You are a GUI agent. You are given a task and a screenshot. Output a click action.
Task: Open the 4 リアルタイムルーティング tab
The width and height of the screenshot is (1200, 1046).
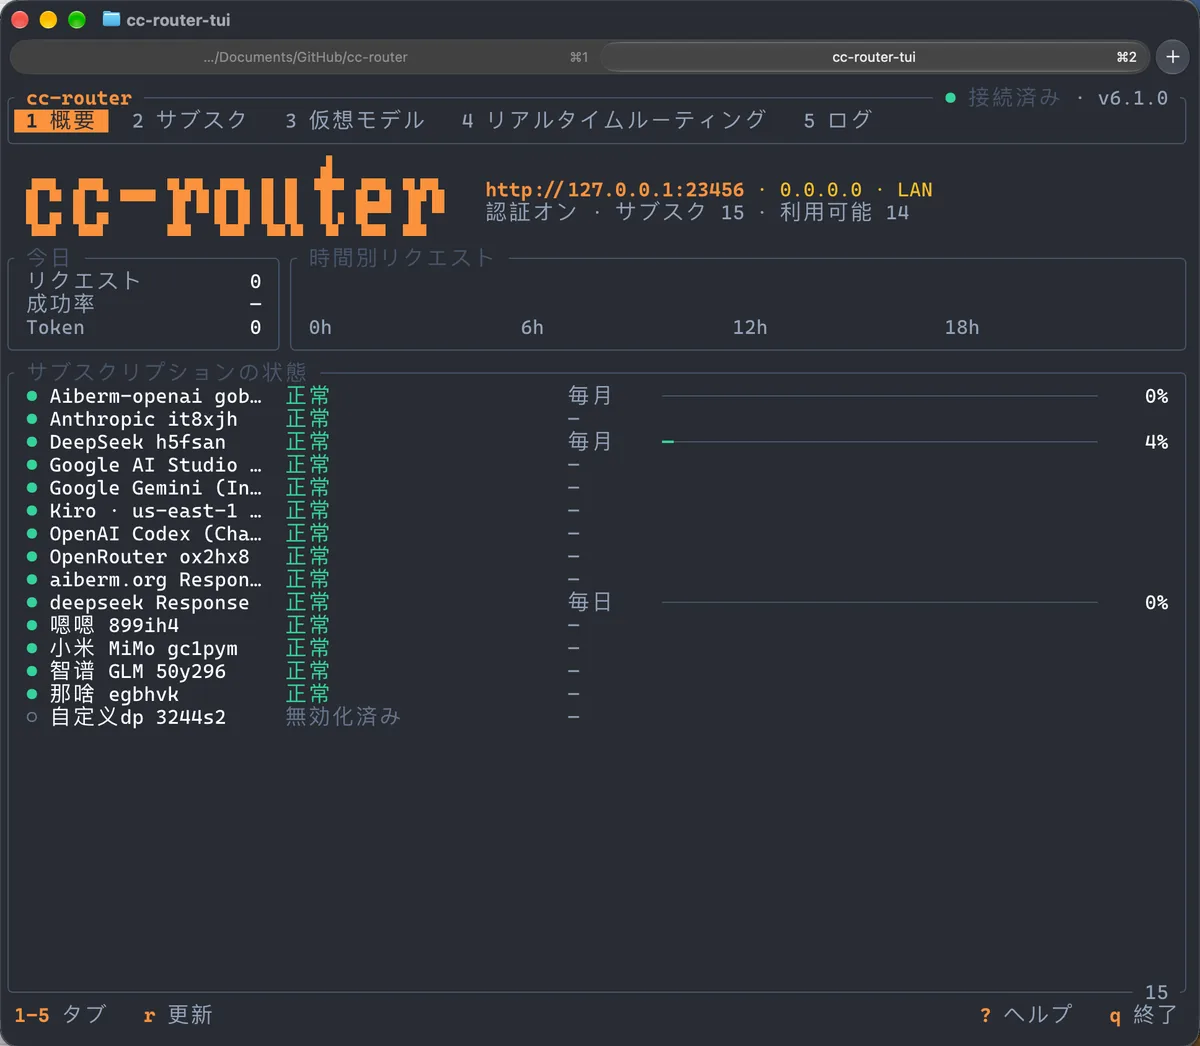pyautogui.click(x=613, y=121)
